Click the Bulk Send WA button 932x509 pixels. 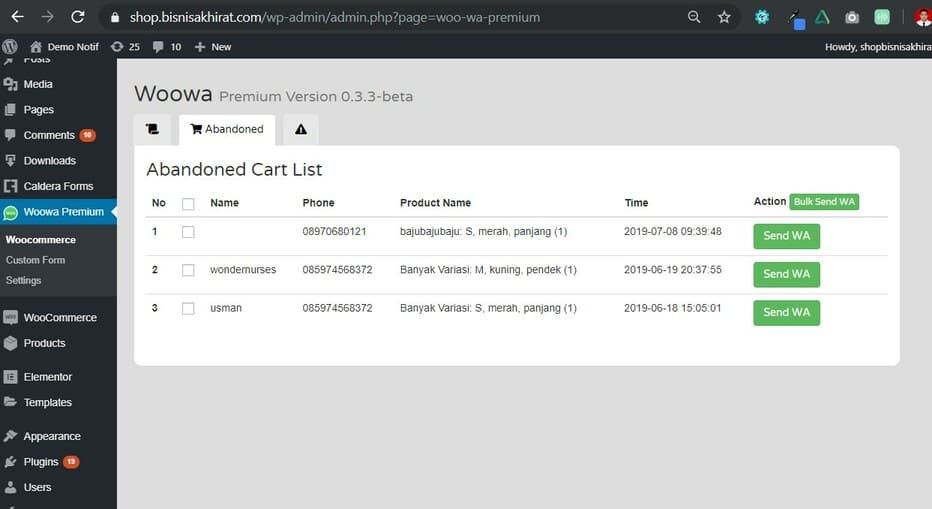(x=824, y=202)
